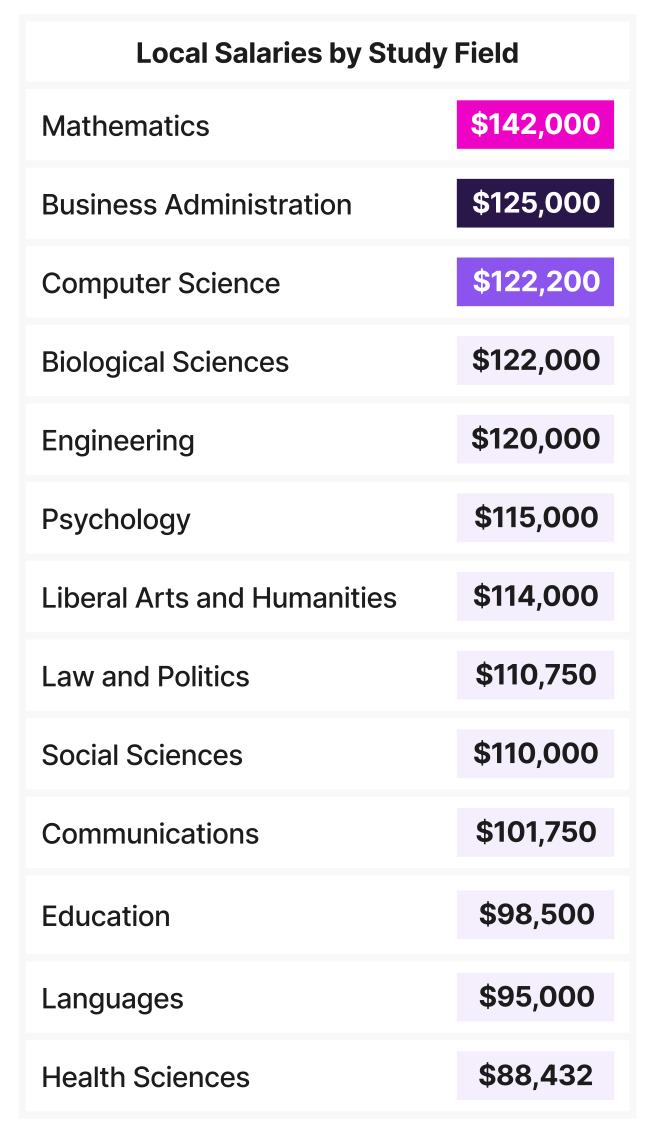Click the dark navy $125,000 badge
The image size is (650, 1134).
(x=535, y=204)
